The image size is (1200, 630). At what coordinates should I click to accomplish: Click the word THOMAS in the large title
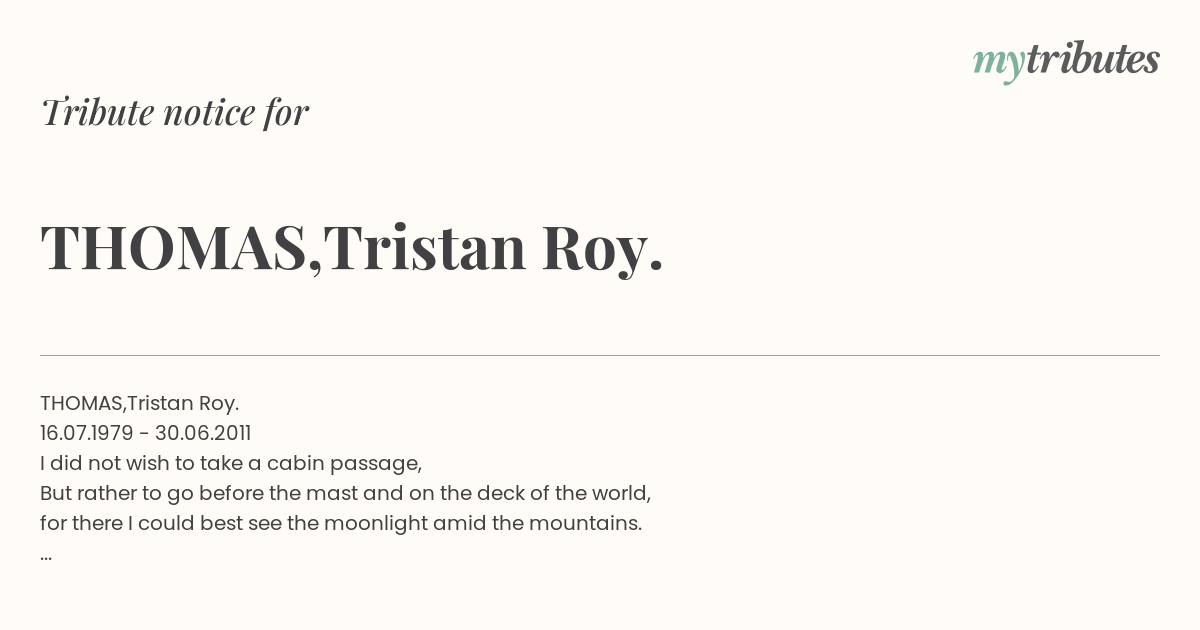[x=174, y=247]
